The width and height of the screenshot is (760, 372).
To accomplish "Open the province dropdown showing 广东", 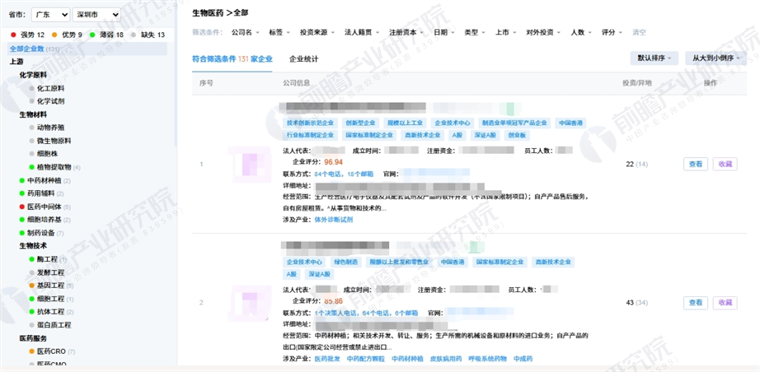I will 51,15.
